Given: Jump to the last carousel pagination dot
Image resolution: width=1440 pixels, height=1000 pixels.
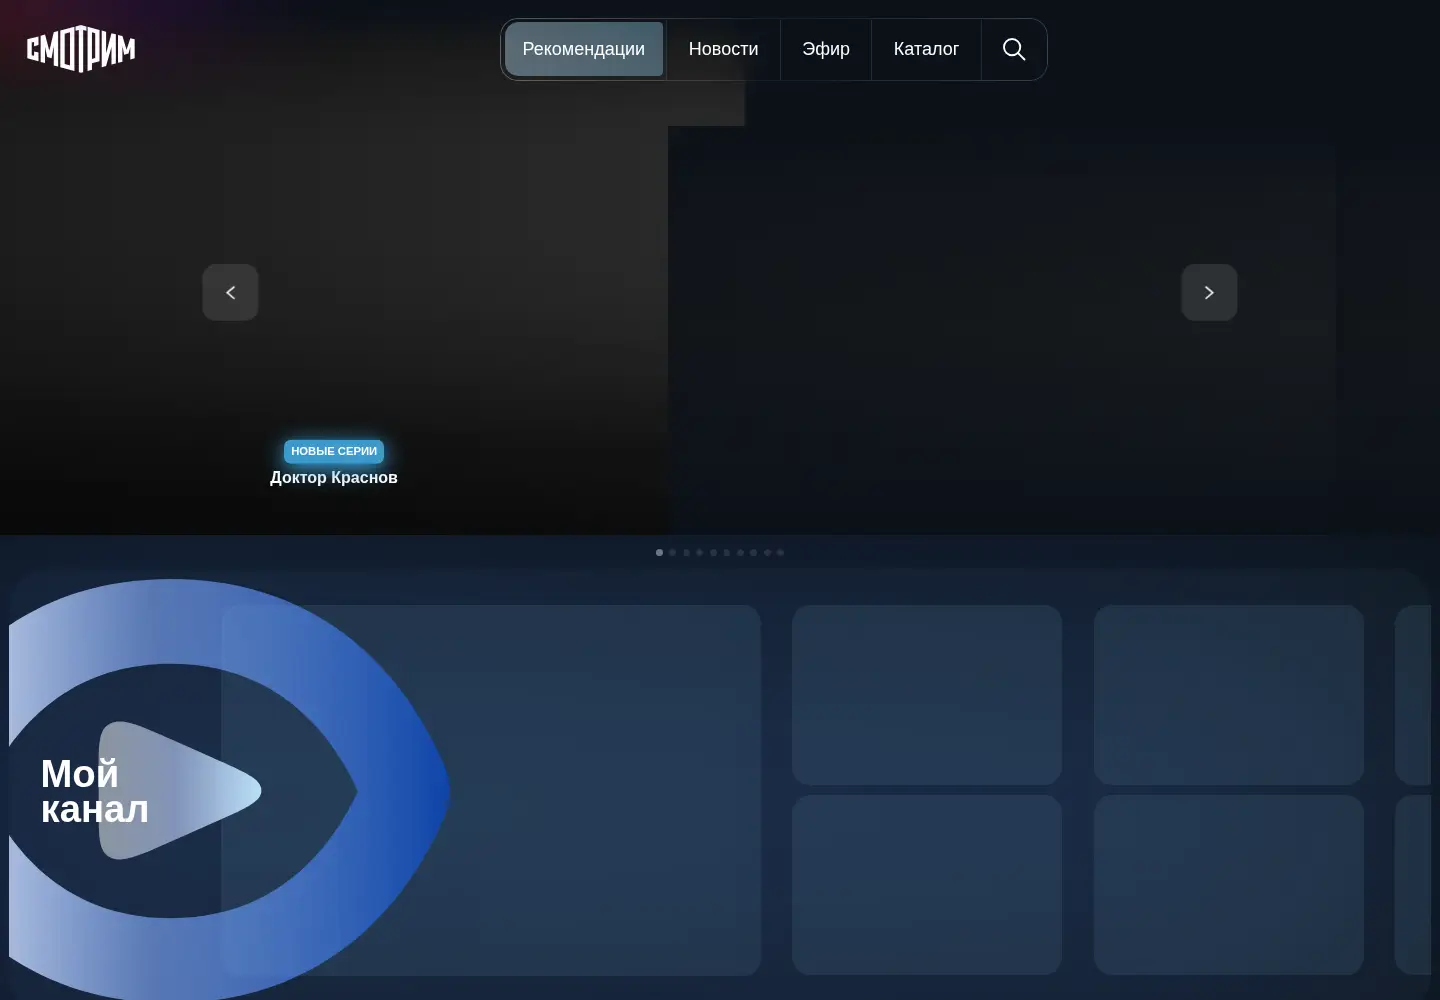Looking at the screenshot, I should coord(781,552).
